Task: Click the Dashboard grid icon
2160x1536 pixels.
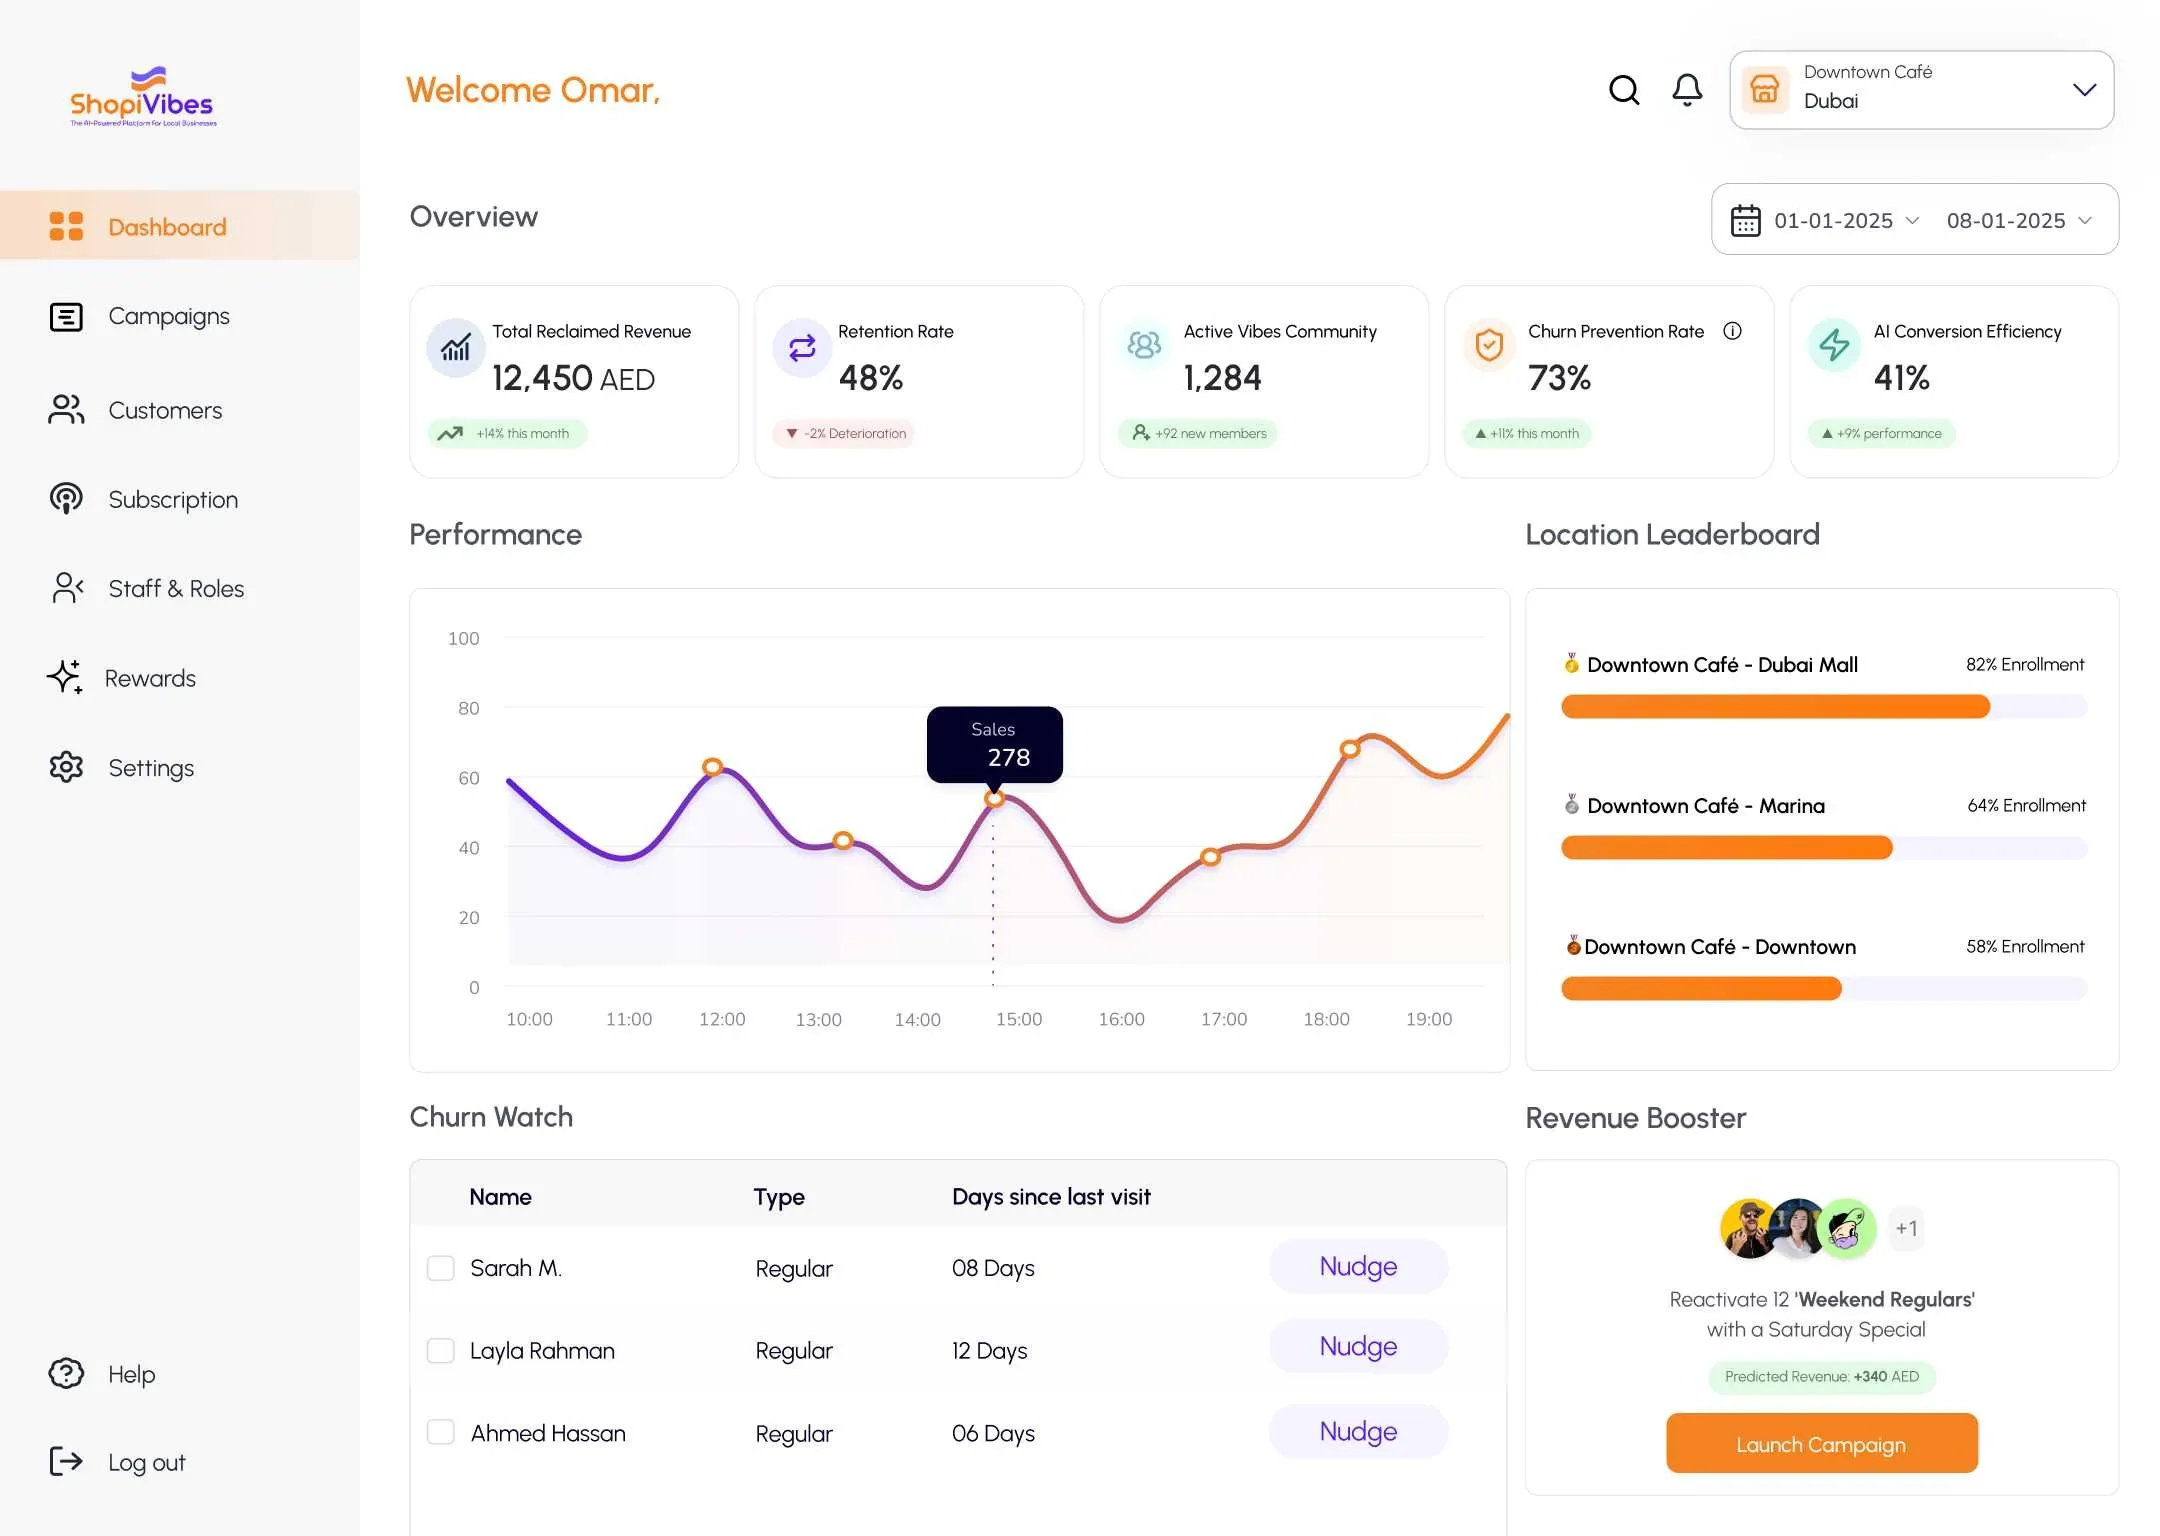Action: (x=66, y=226)
